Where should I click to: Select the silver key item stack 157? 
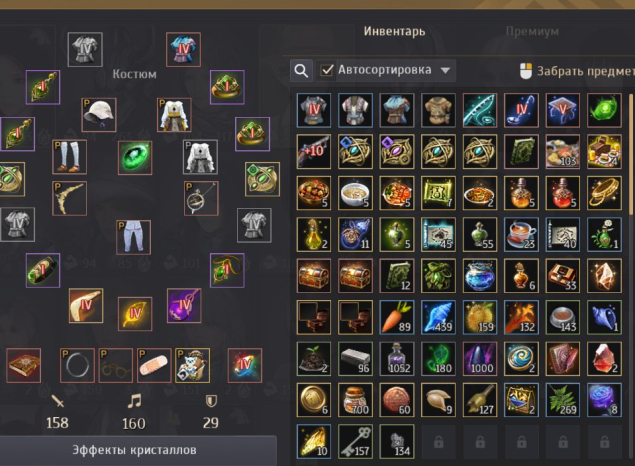click(356, 442)
